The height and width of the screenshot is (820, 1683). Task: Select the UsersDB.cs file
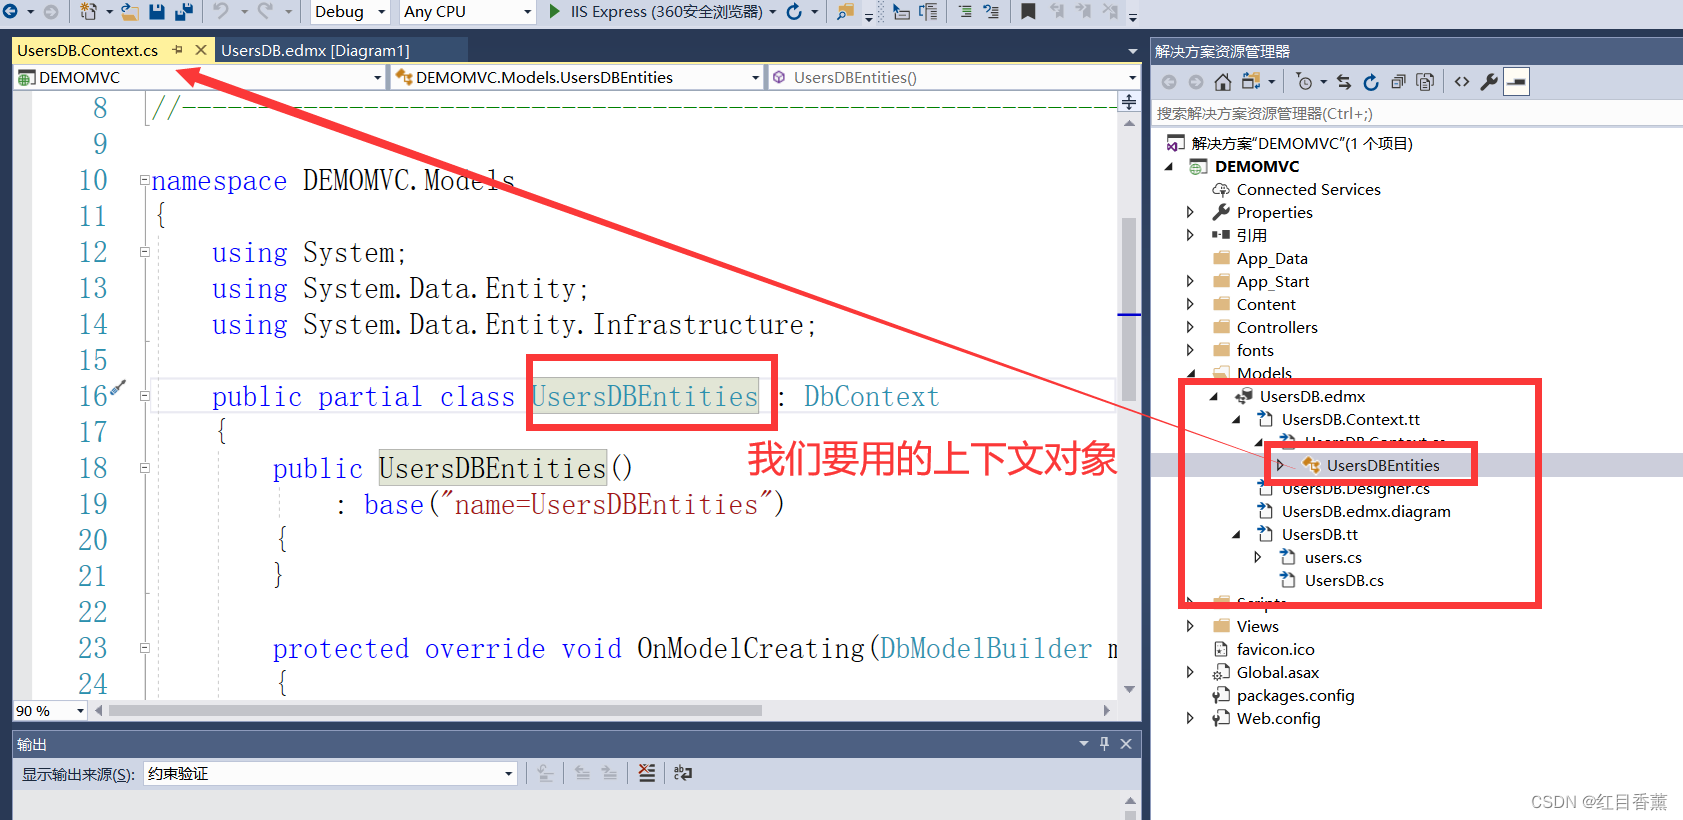click(1344, 580)
